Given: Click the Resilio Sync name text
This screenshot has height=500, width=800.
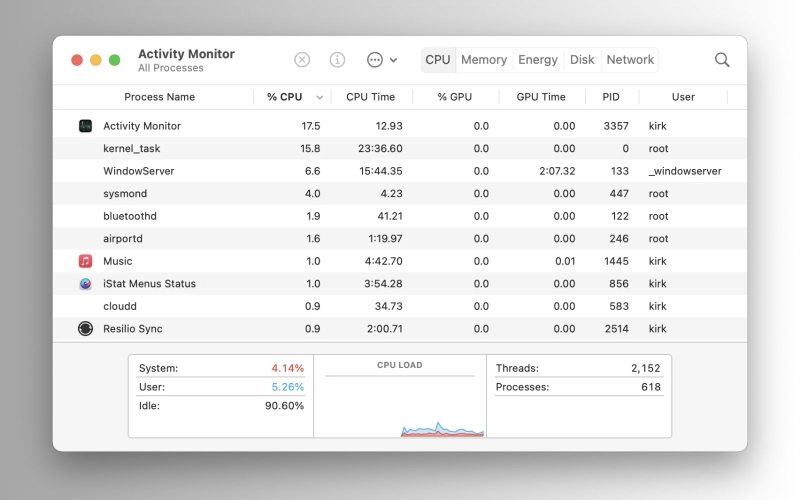Looking at the screenshot, I should (x=133, y=329).
